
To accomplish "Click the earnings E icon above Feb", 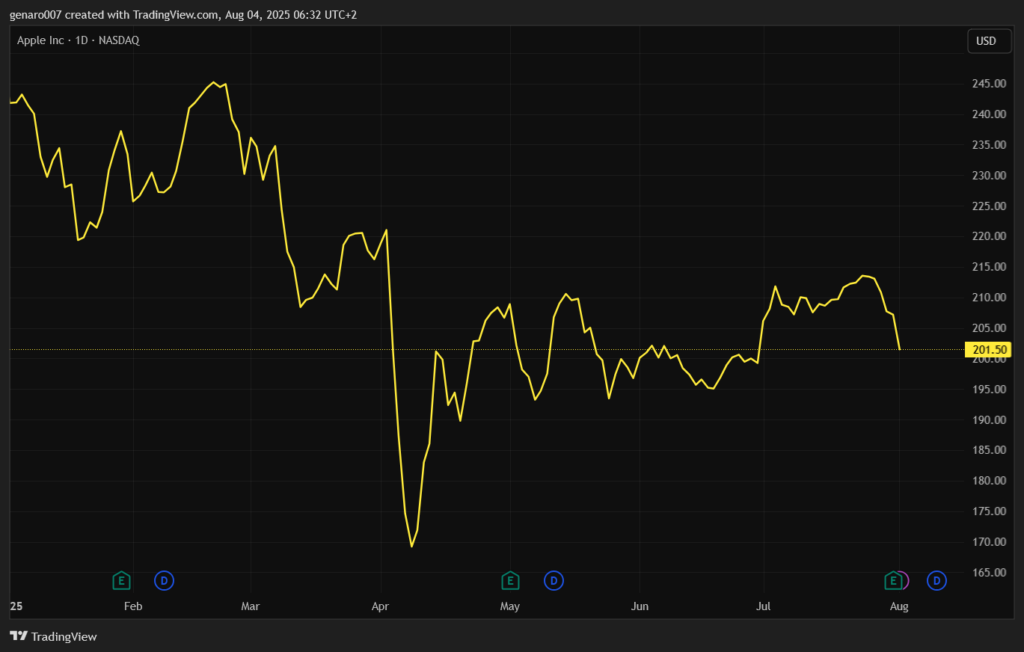I will 121,580.
